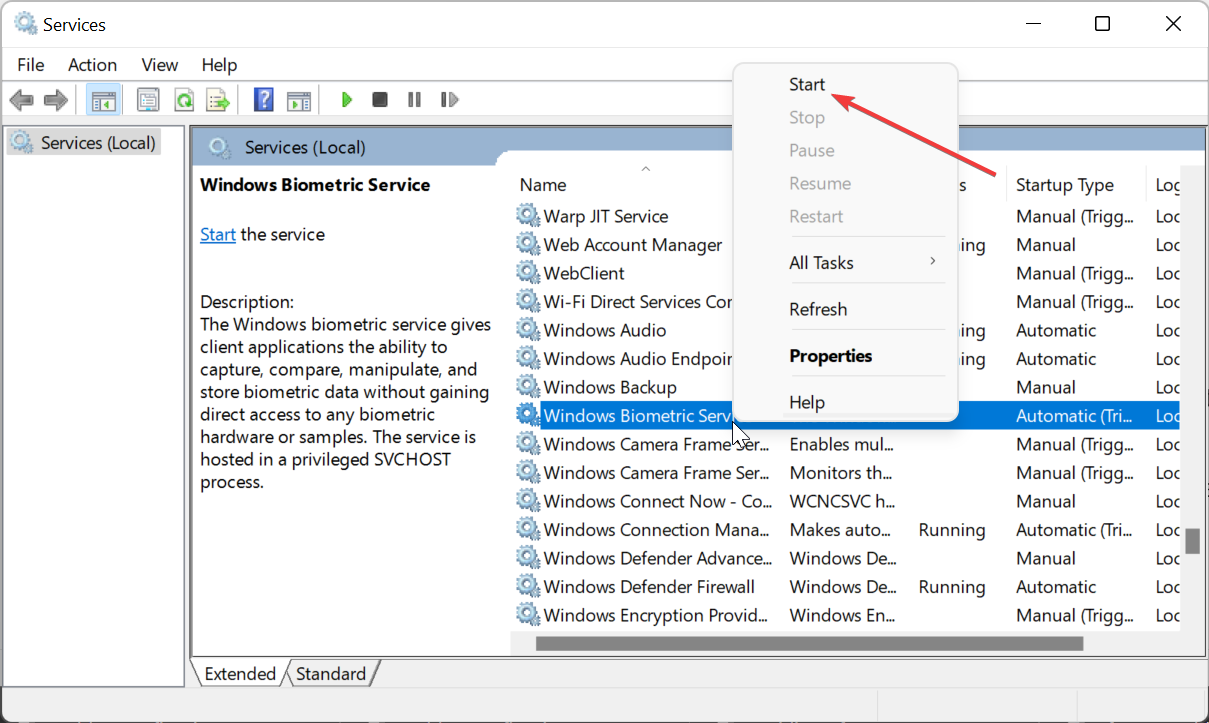The width and height of the screenshot is (1209, 723).
Task: Open Properties toolbar icon
Action: [x=148, y=100]
